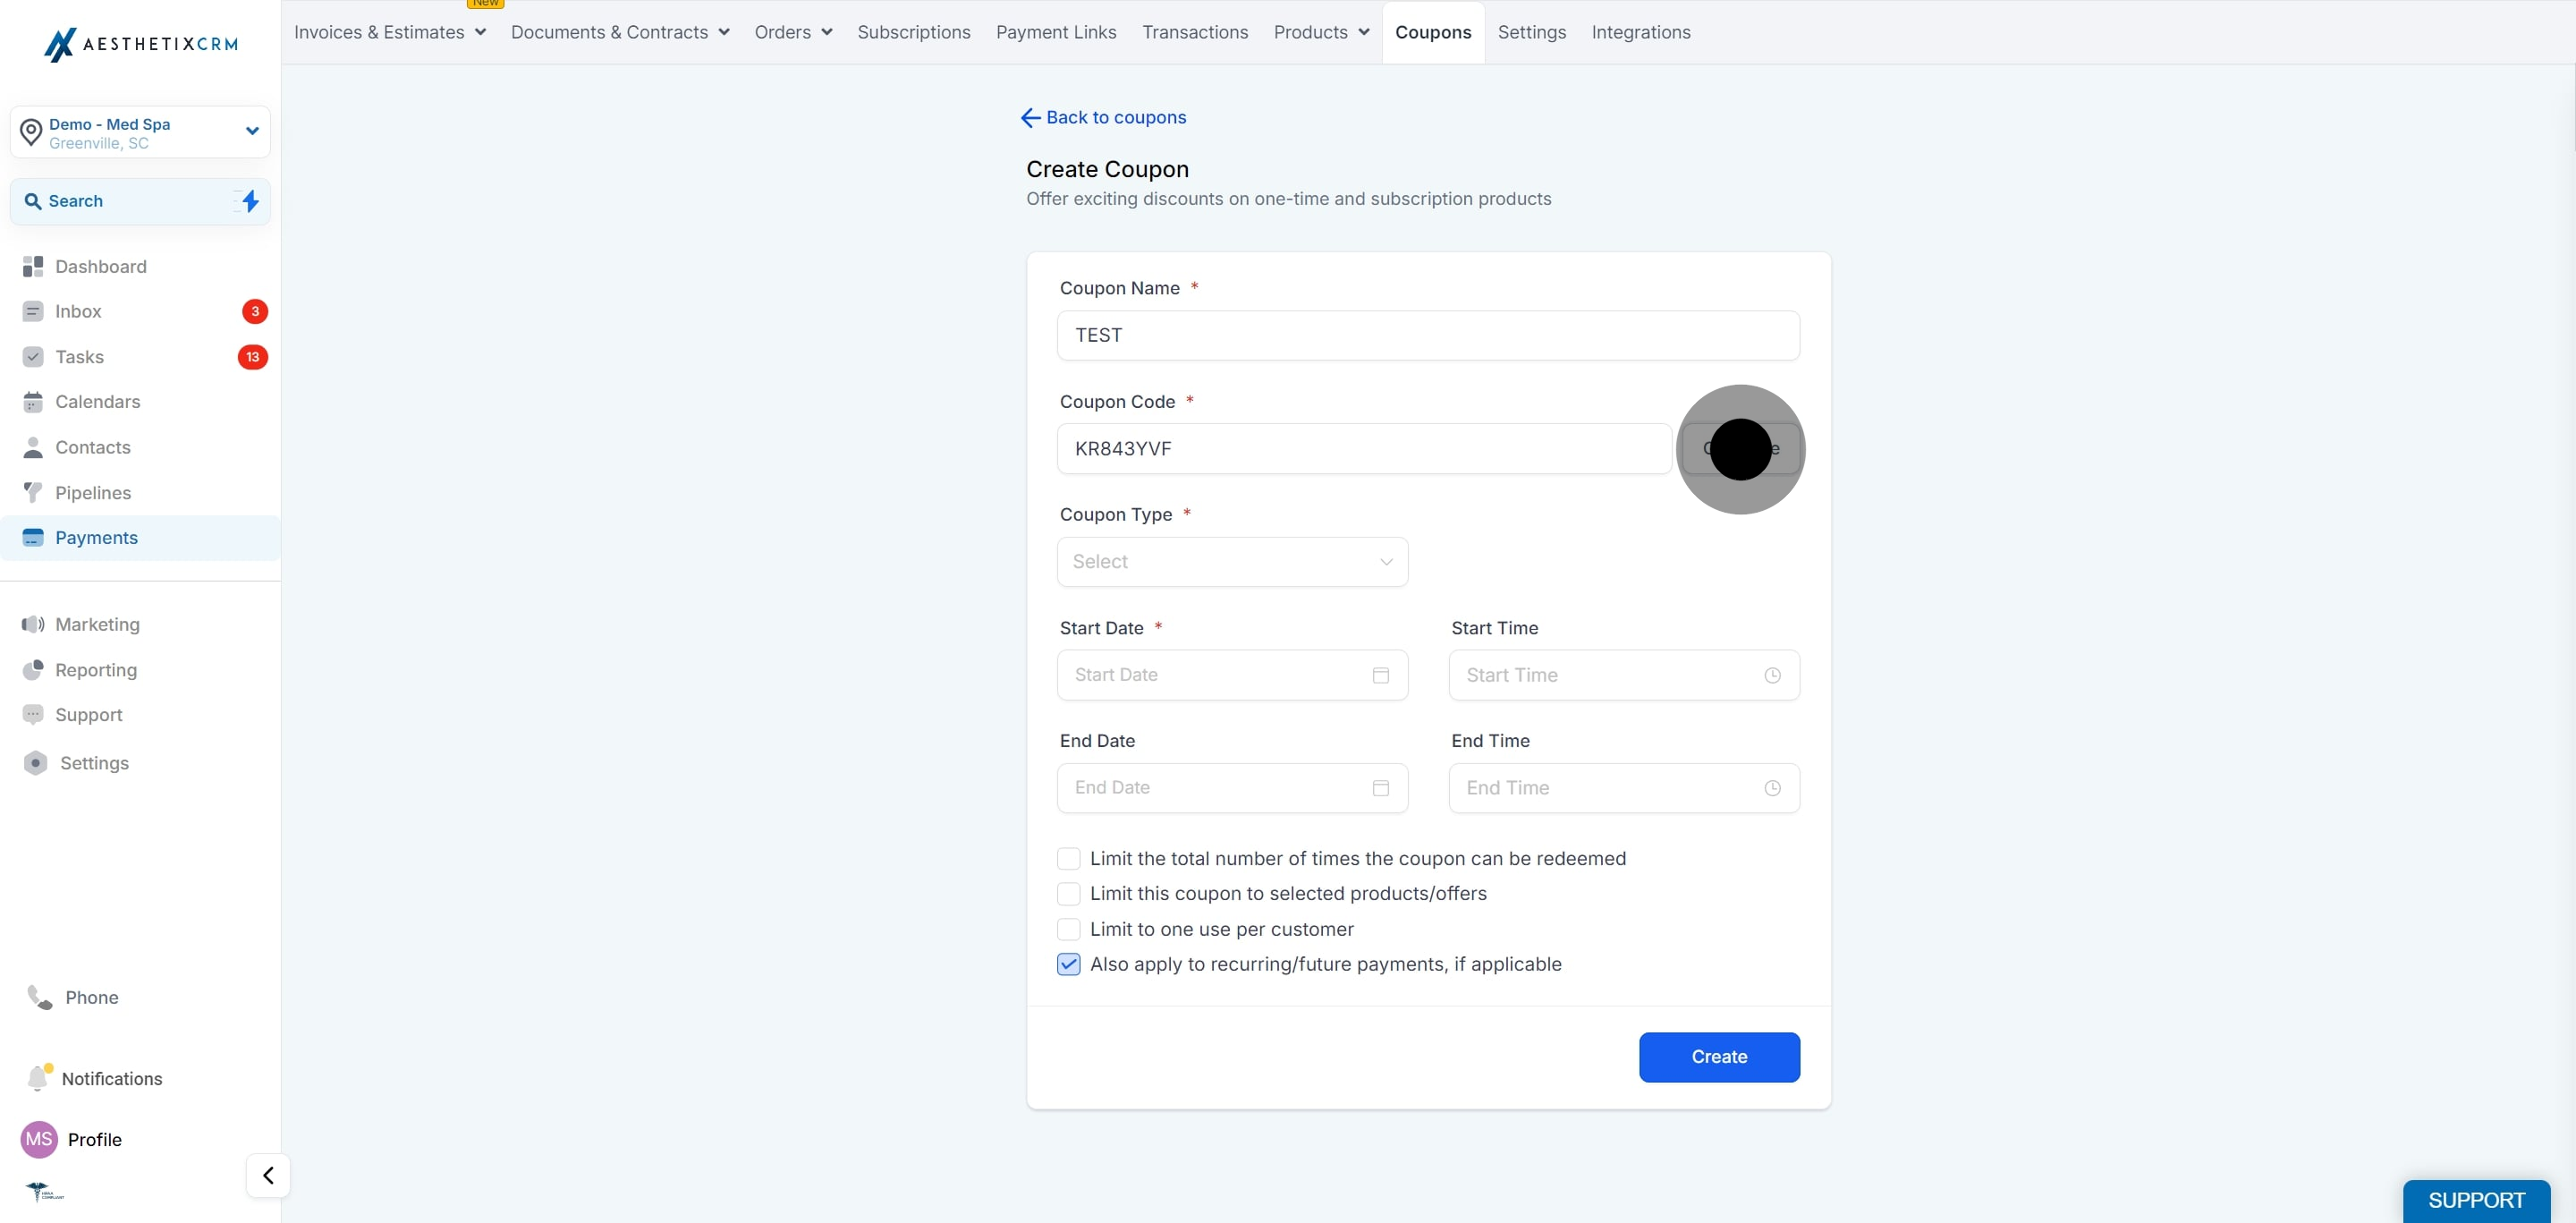The width and height of the screenshot is (2576, 1223).
Task: Click the back arrow icon near coupons
Action: (x=1030, y=118)
